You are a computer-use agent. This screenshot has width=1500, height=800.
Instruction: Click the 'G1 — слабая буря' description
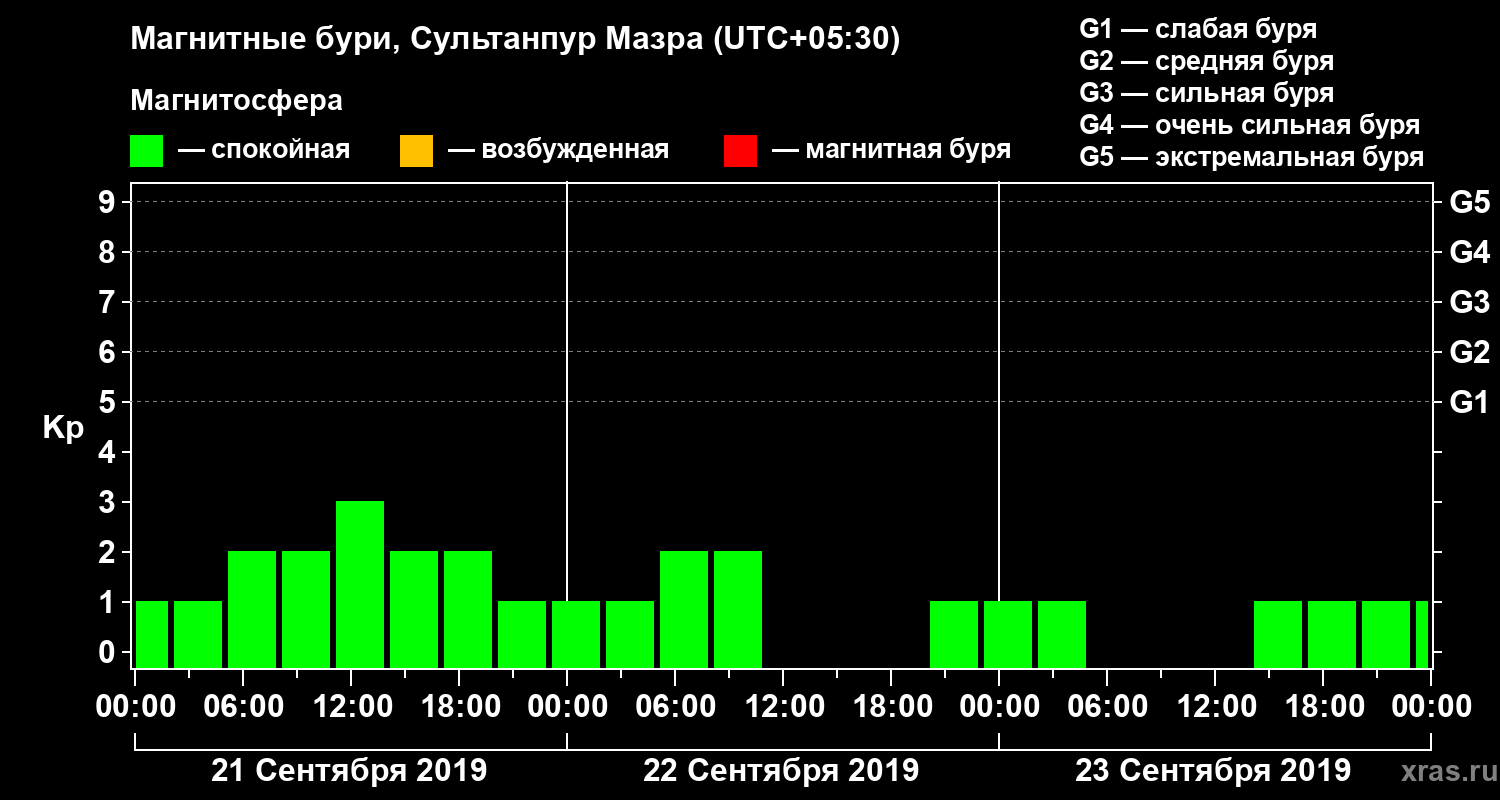point(1198,29)
